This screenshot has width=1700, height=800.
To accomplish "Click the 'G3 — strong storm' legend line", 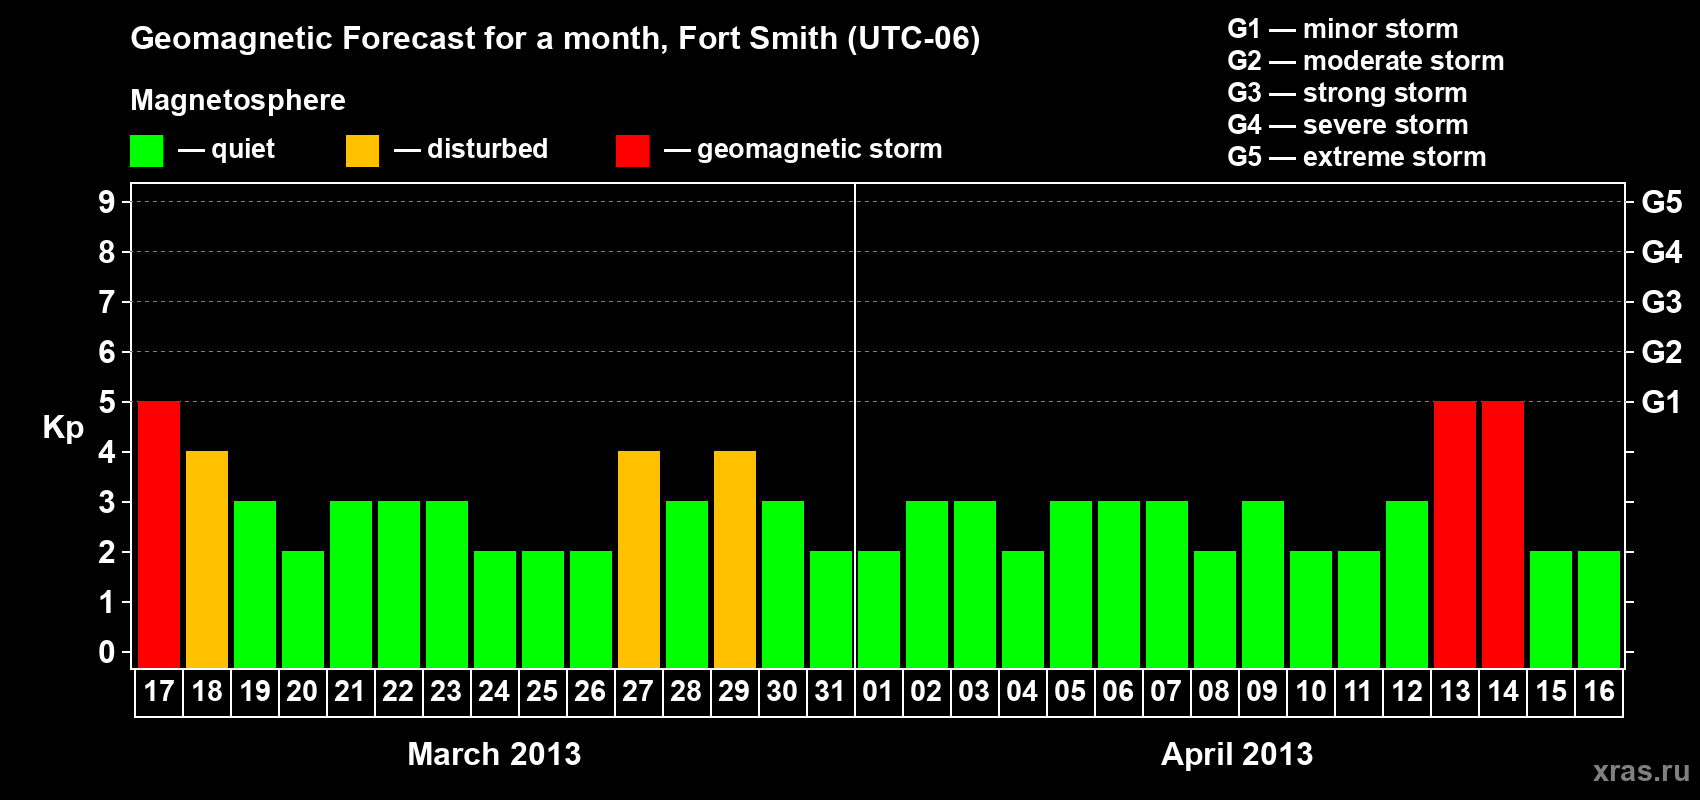I will point(1347,93).
